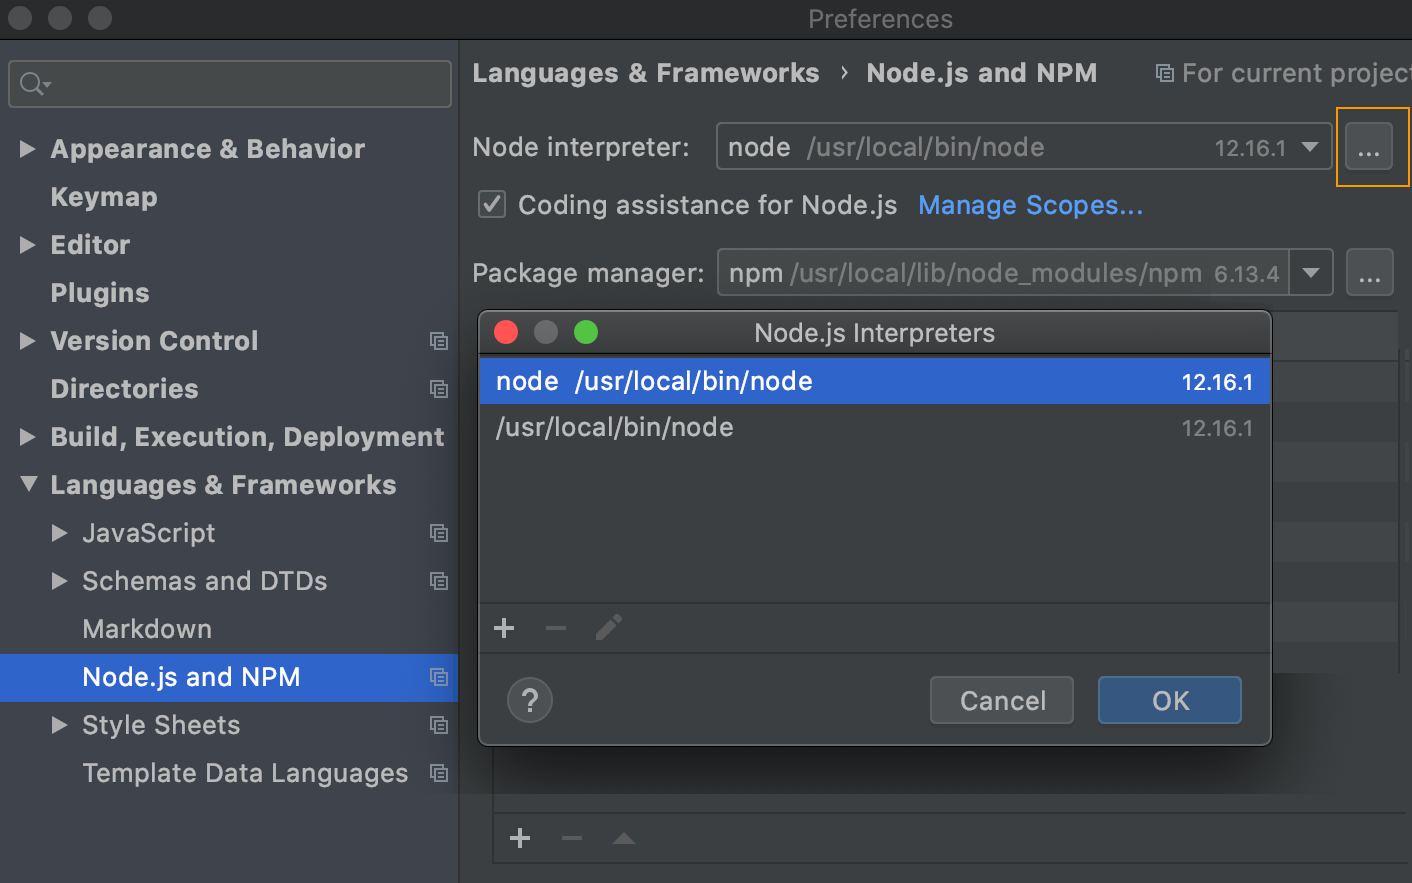Click the Preferences search field

(x=230, y=84)
